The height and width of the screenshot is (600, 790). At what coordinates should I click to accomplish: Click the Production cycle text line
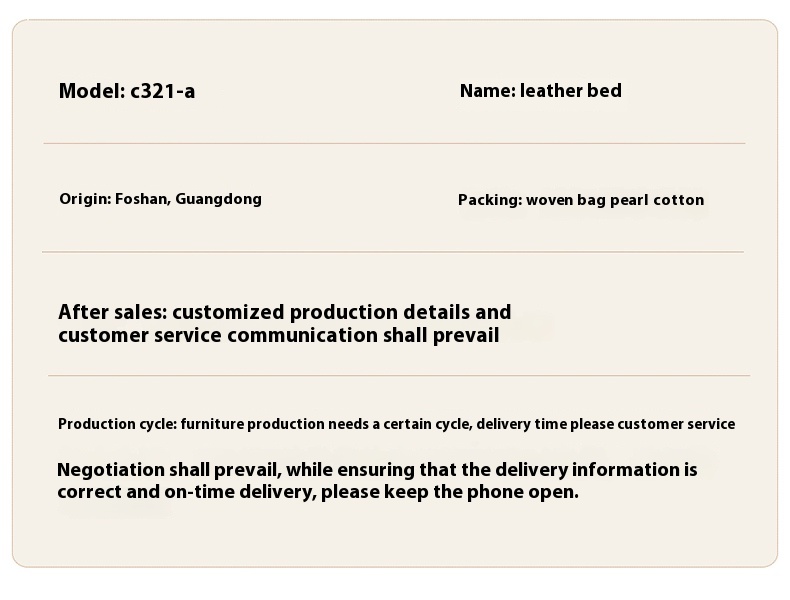point(397,424)
